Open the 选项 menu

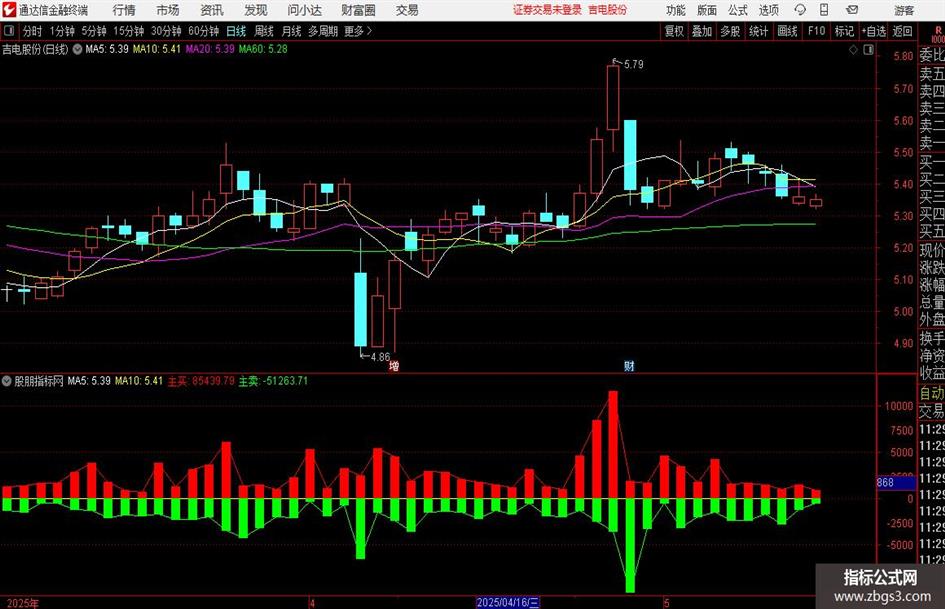pyautogui.click(x=768, y=10)
